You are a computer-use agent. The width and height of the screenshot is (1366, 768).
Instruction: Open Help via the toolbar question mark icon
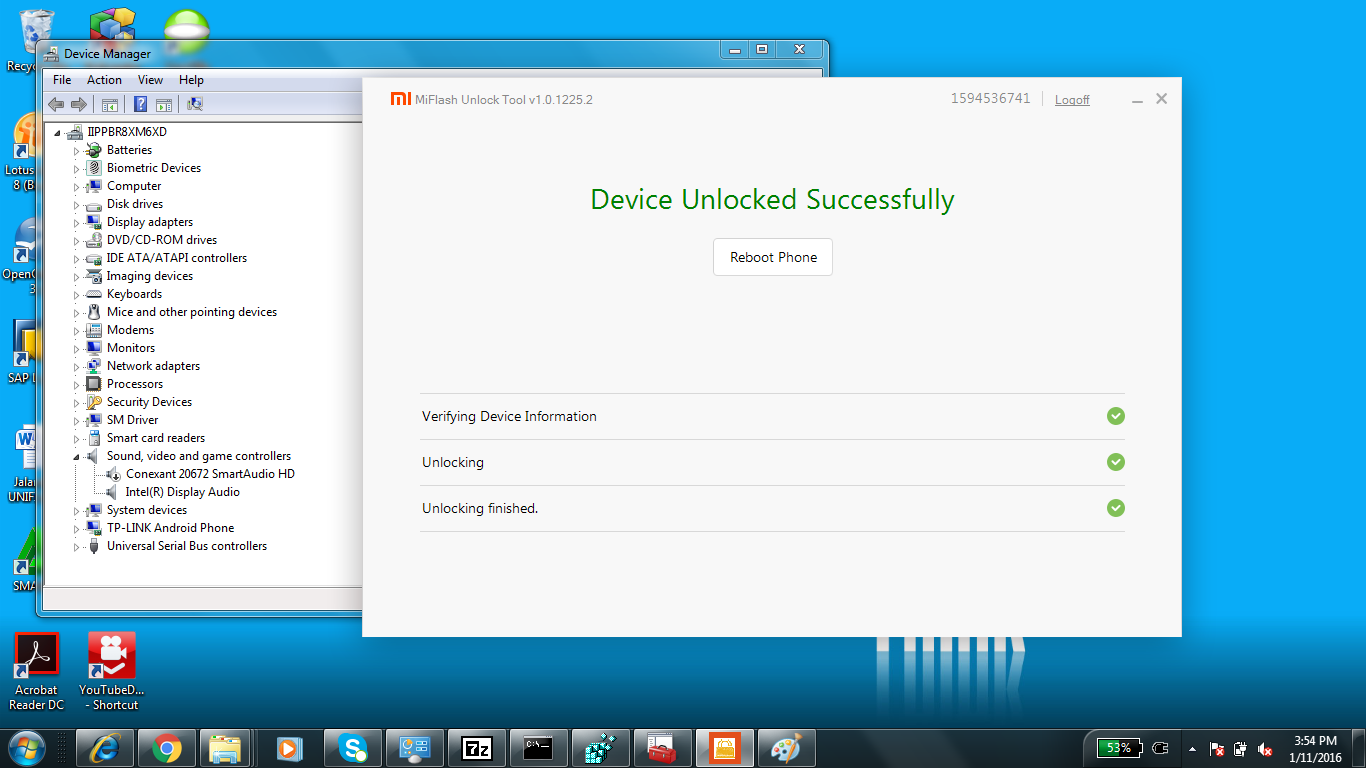(x=140, y=103)
